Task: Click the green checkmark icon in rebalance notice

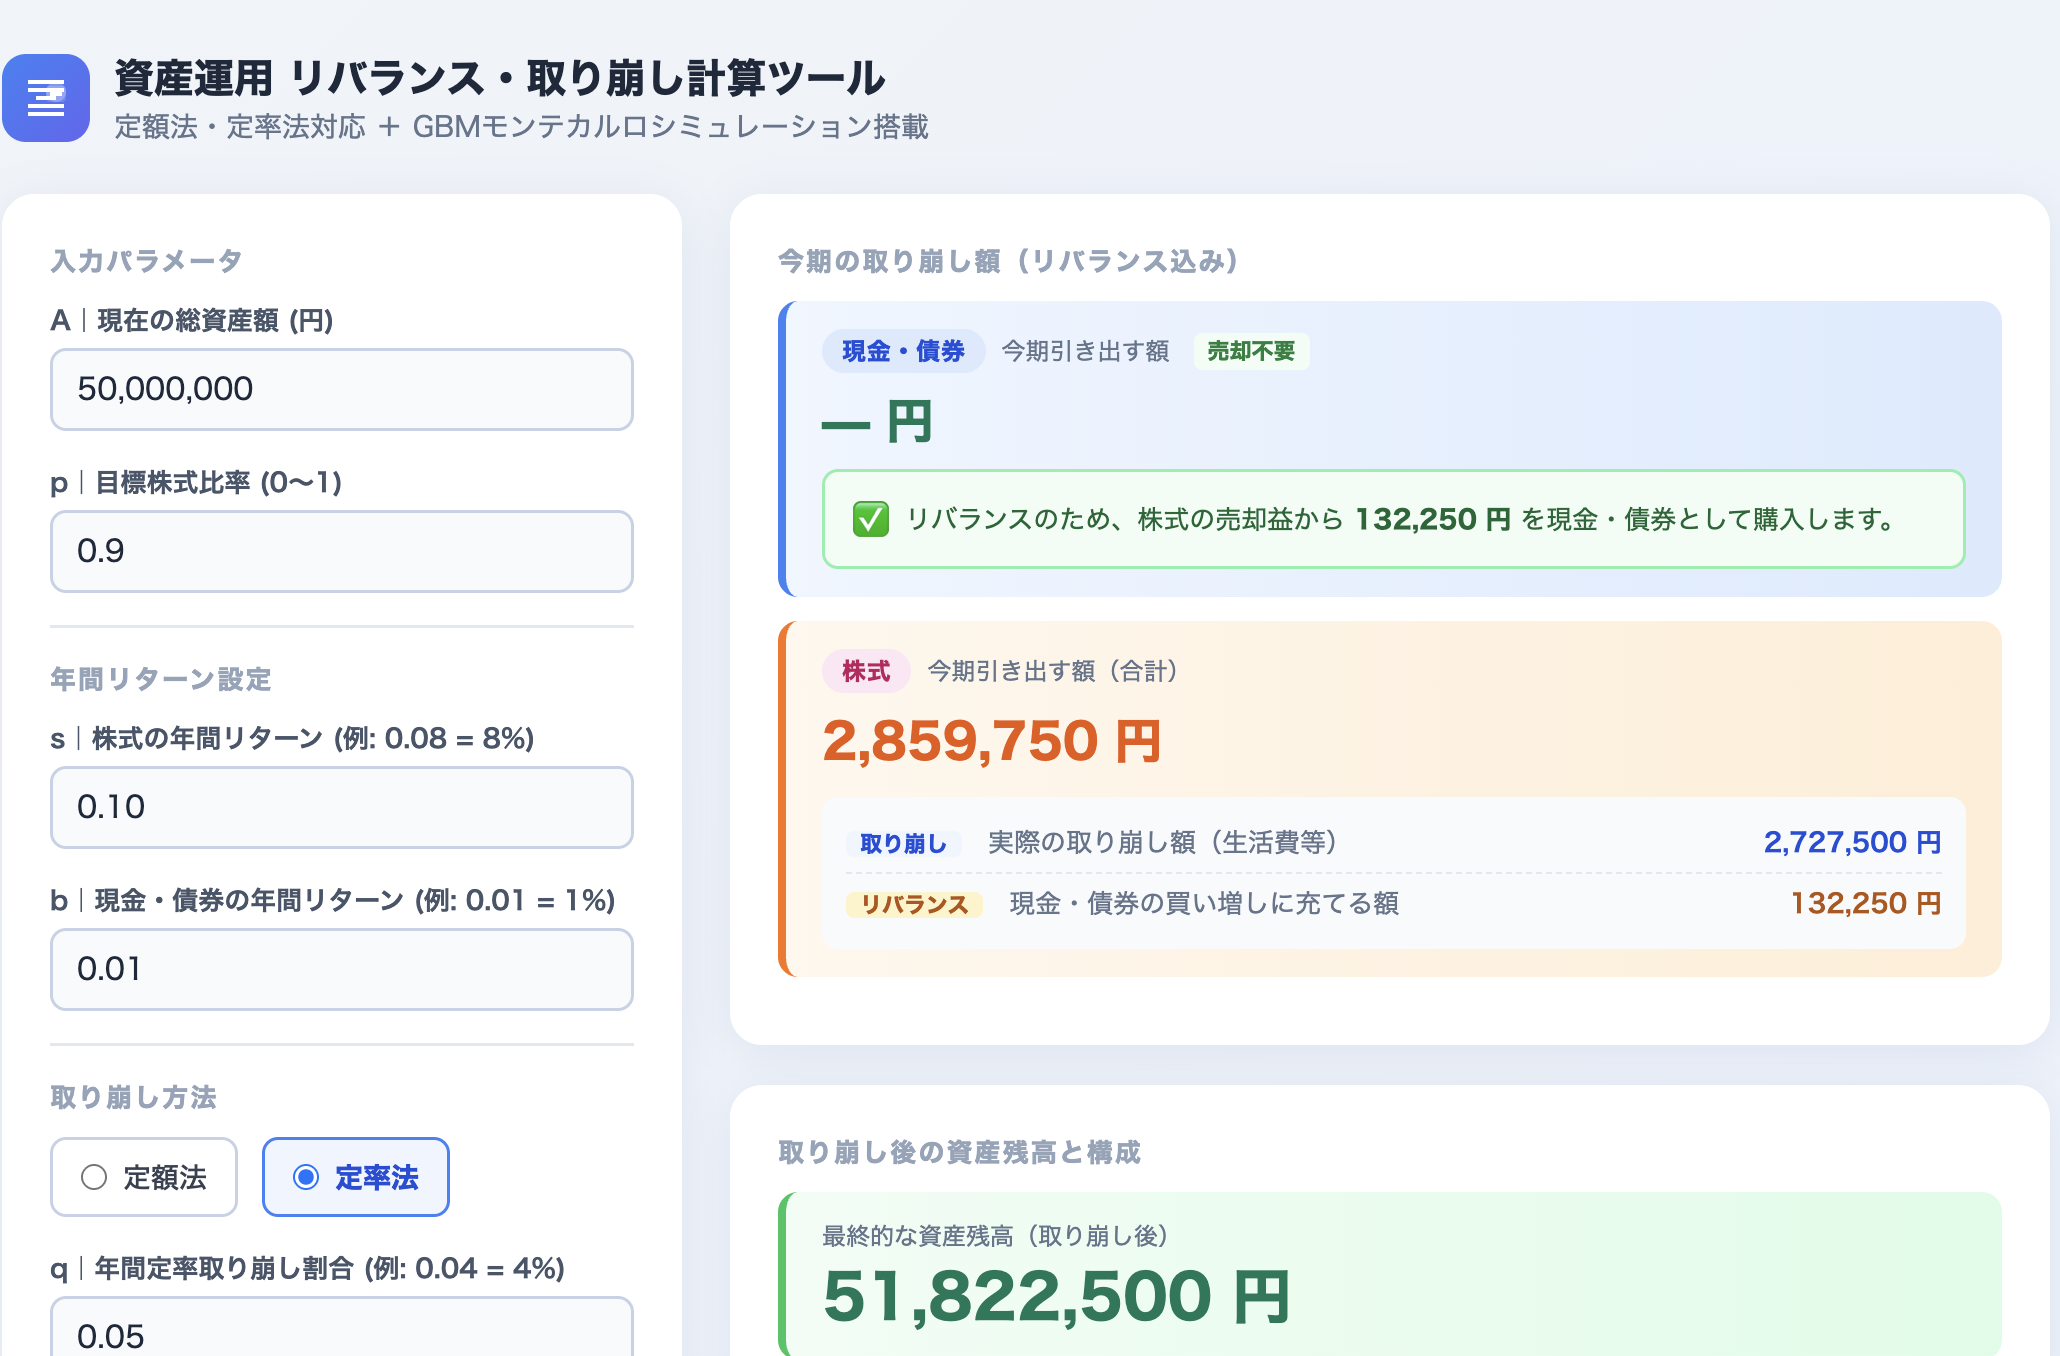Action: tap(870, 519)
